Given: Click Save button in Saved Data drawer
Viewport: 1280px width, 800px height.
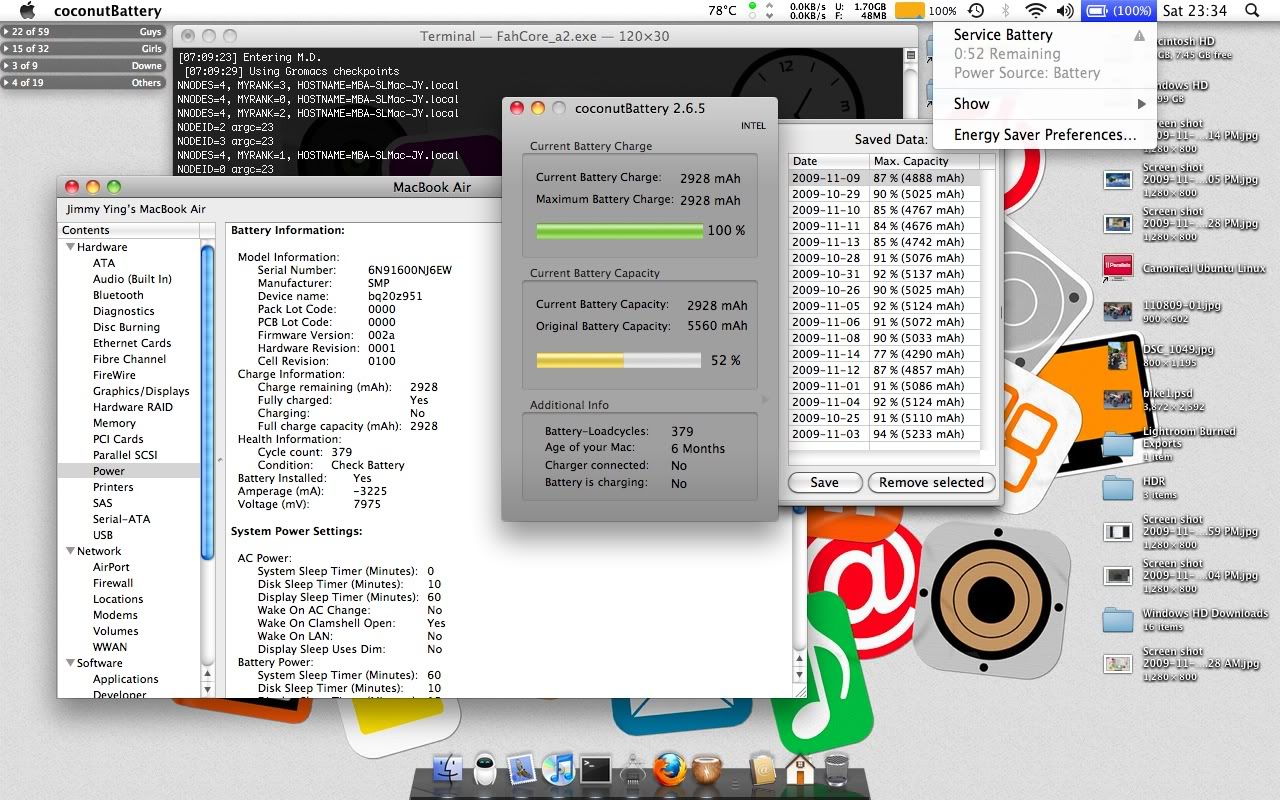Looking at the screenshot, I should pos(824,482).
